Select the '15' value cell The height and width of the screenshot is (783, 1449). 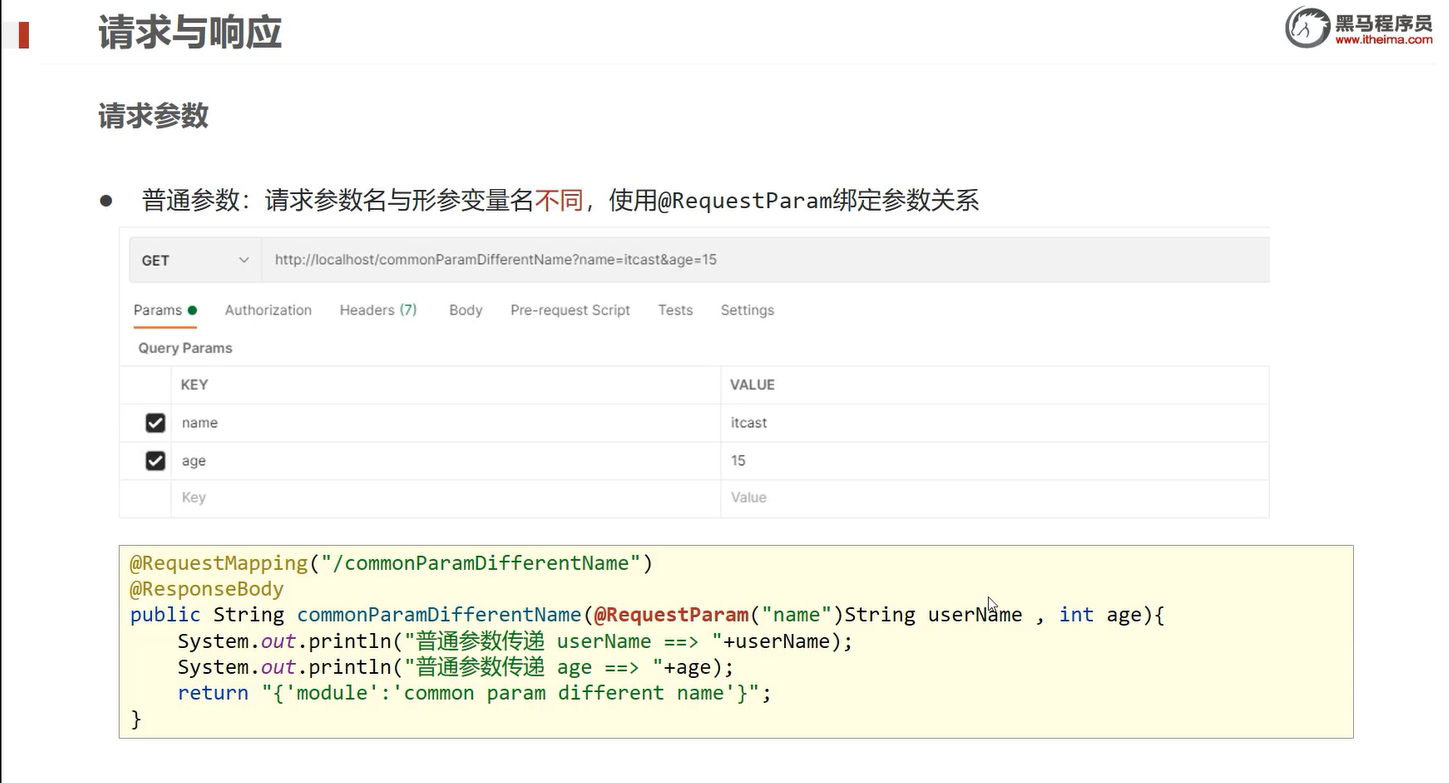[x=995, y=461]
